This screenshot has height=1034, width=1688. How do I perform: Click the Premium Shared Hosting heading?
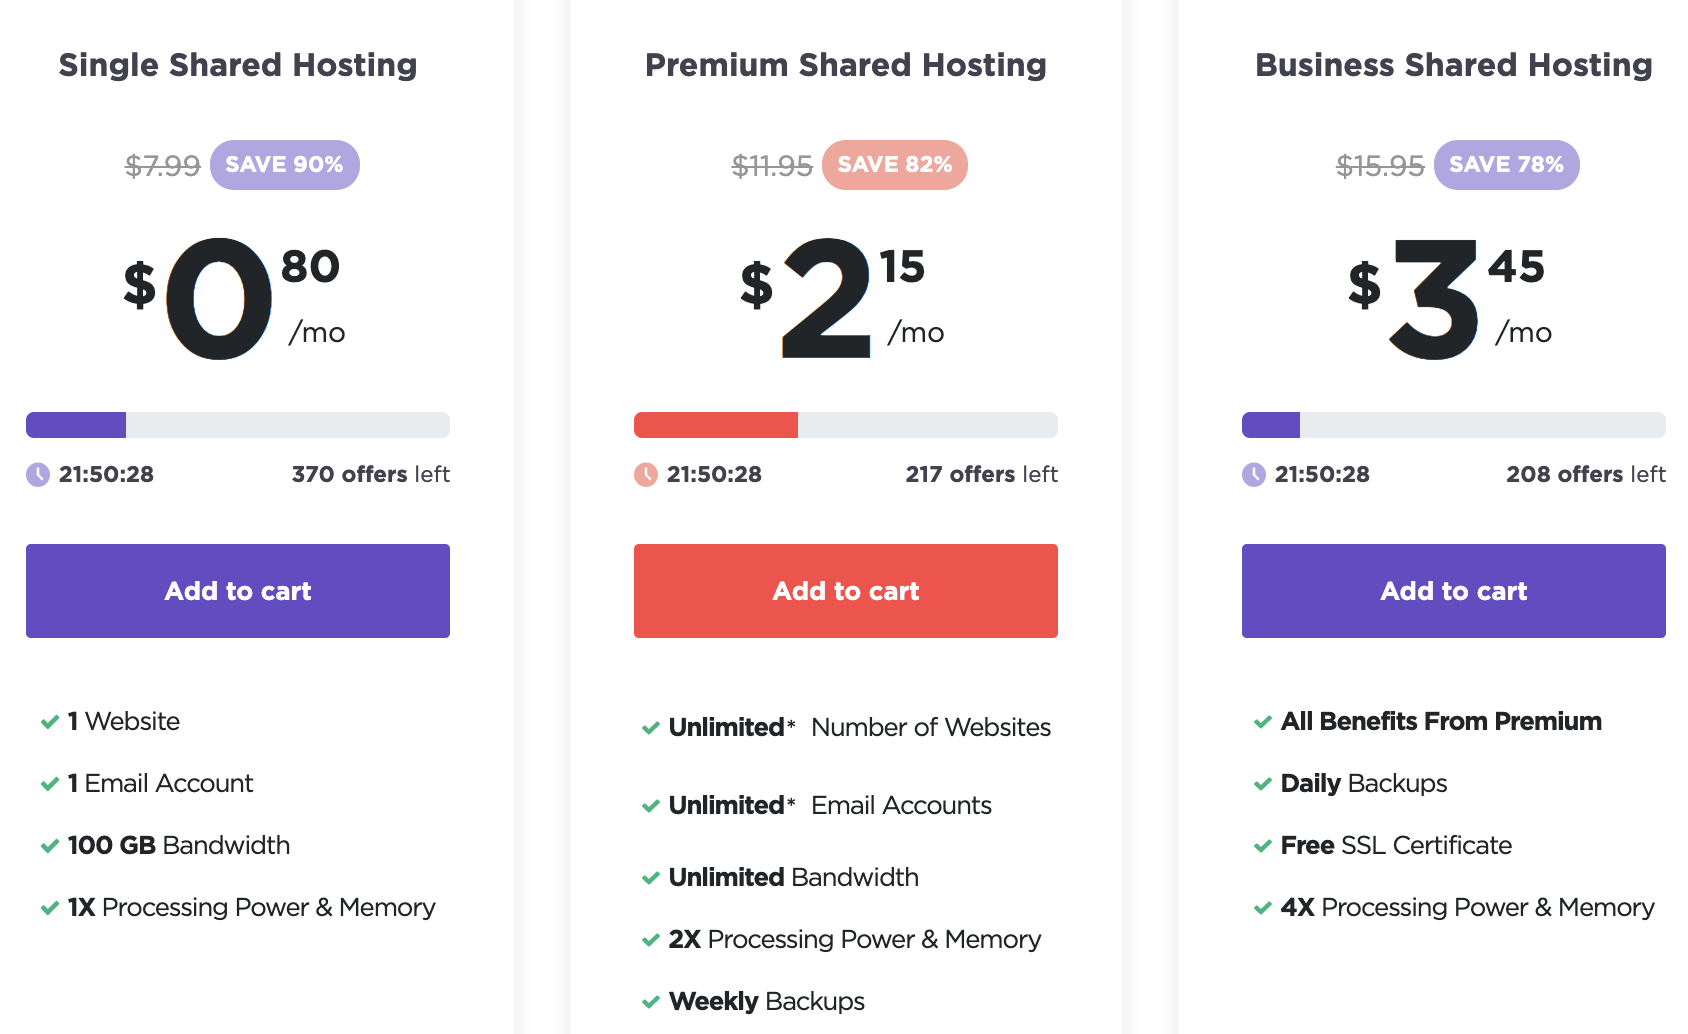846,65
